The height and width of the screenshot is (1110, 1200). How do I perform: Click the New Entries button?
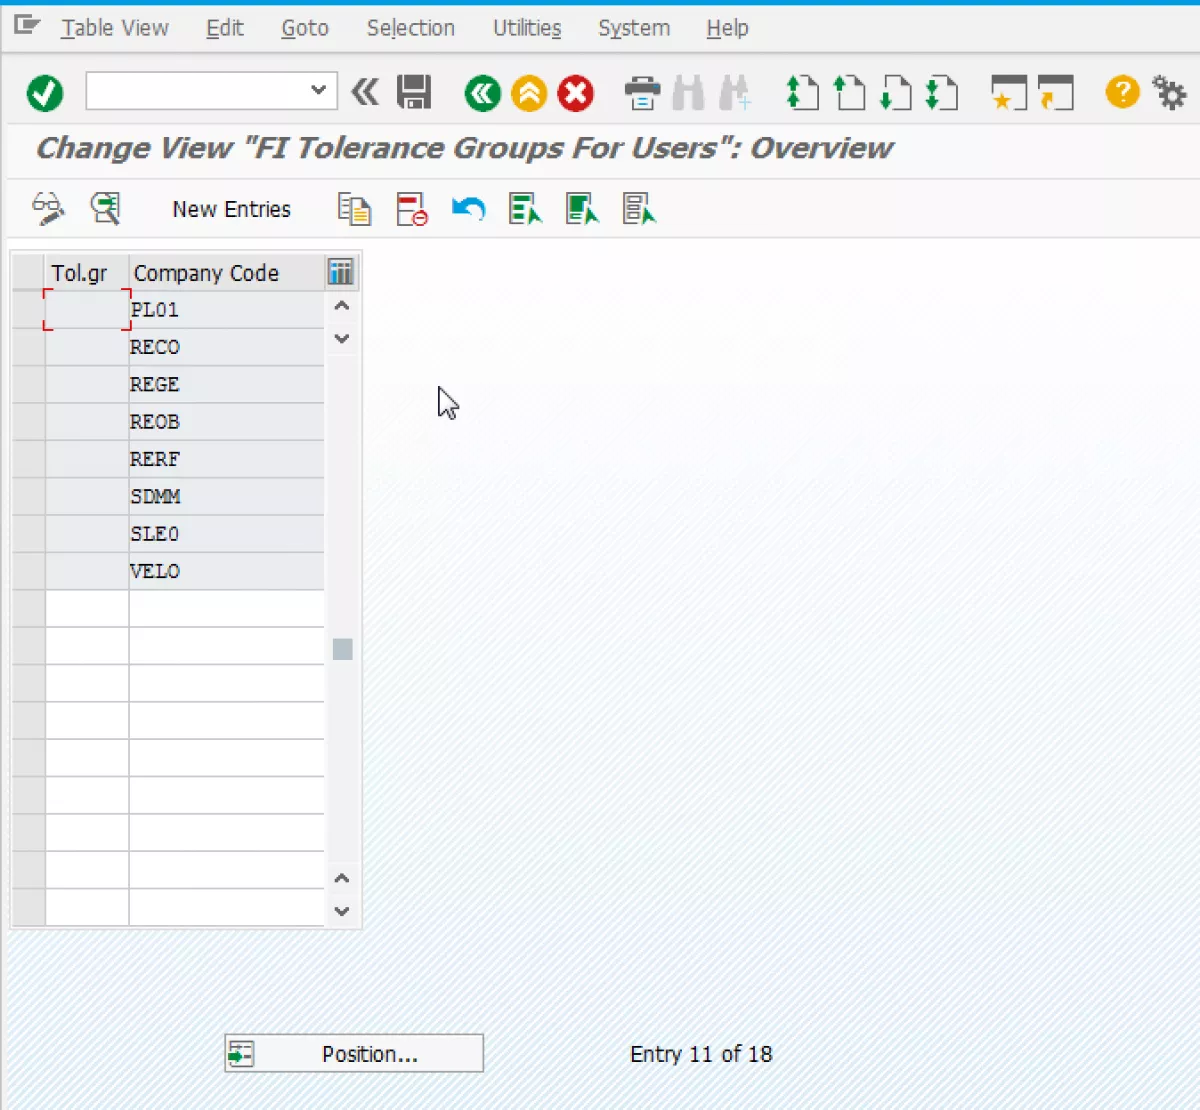231,209
